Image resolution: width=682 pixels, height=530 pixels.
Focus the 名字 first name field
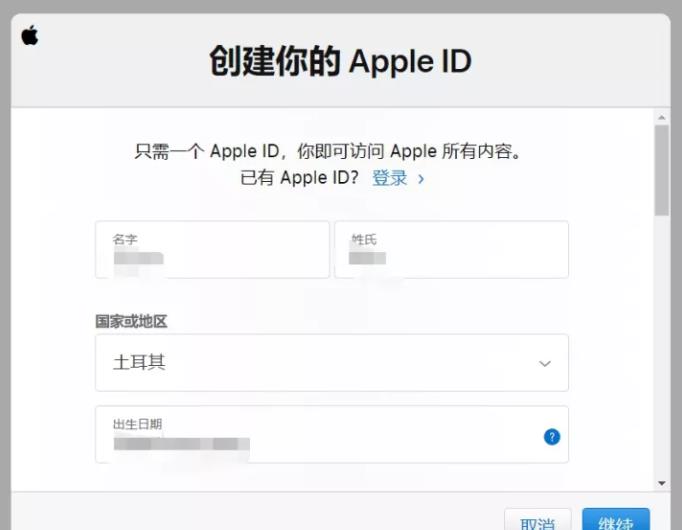212,249
